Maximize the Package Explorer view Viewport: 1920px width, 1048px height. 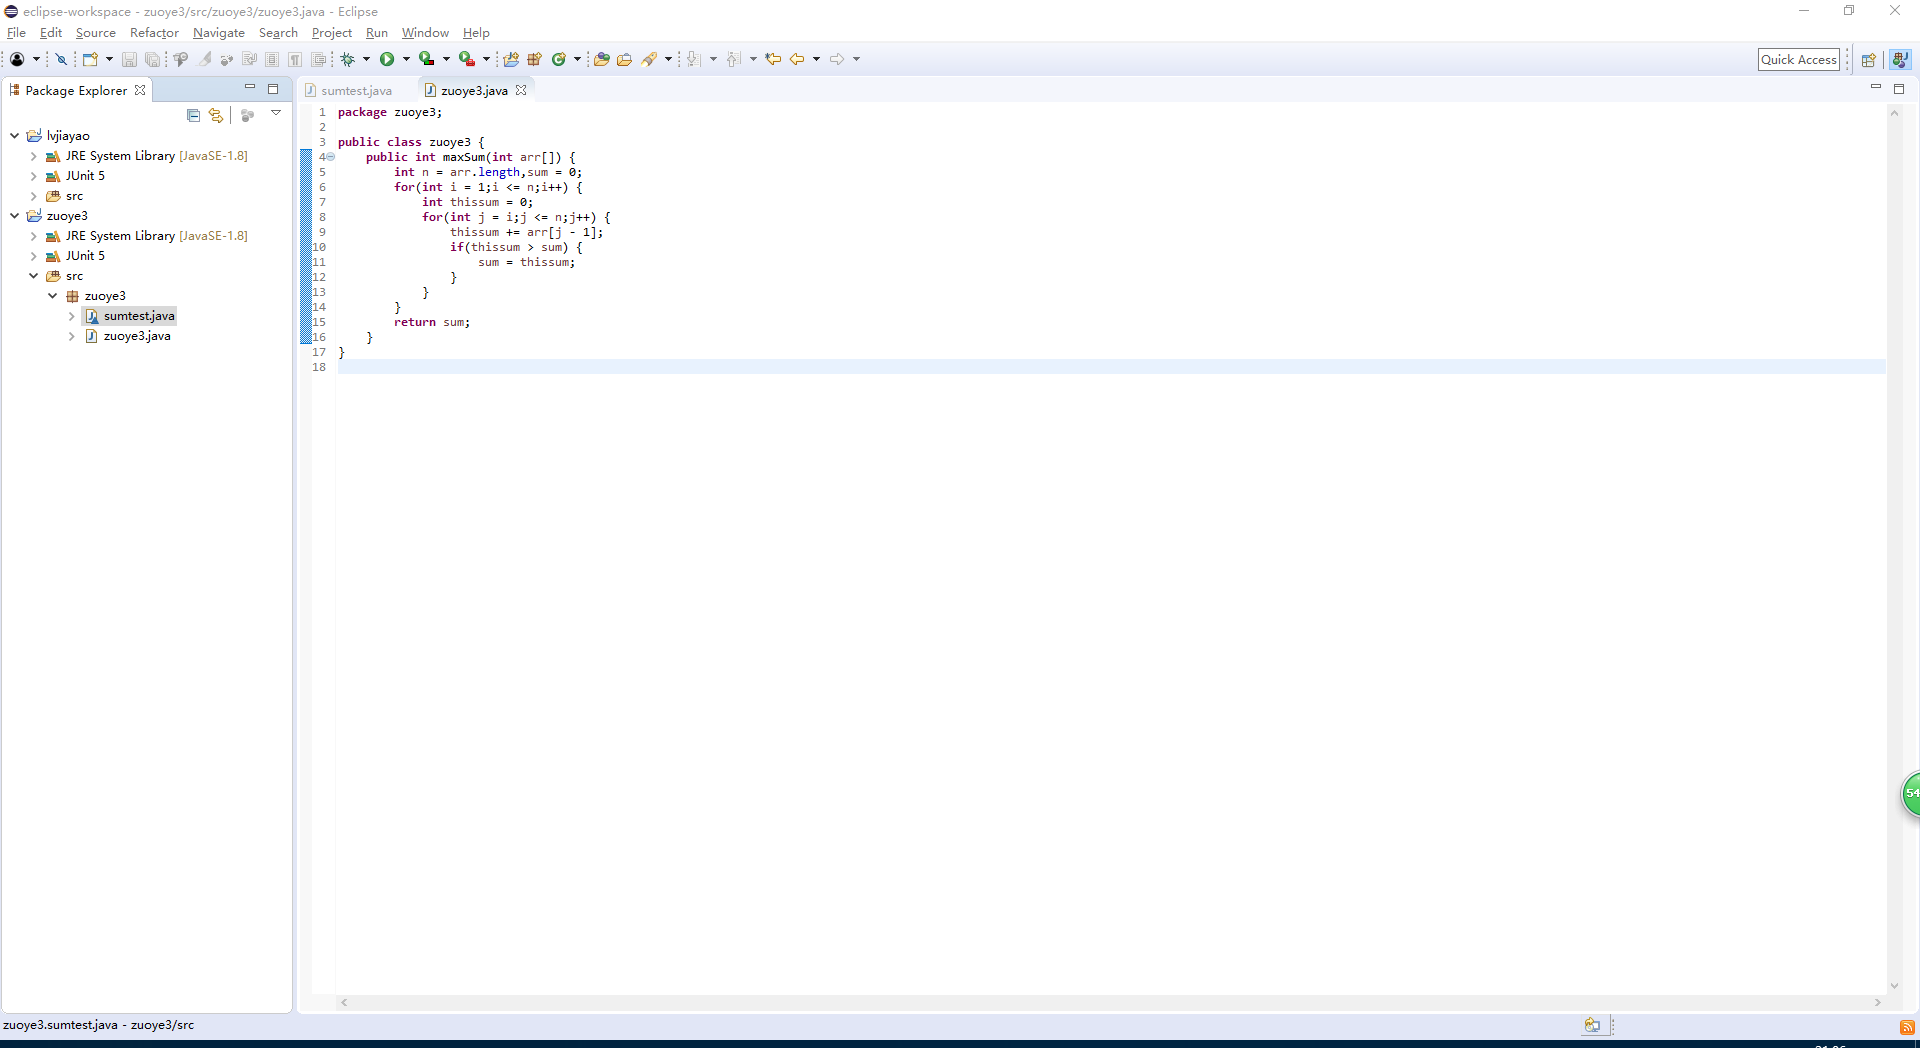pos(273,89)
